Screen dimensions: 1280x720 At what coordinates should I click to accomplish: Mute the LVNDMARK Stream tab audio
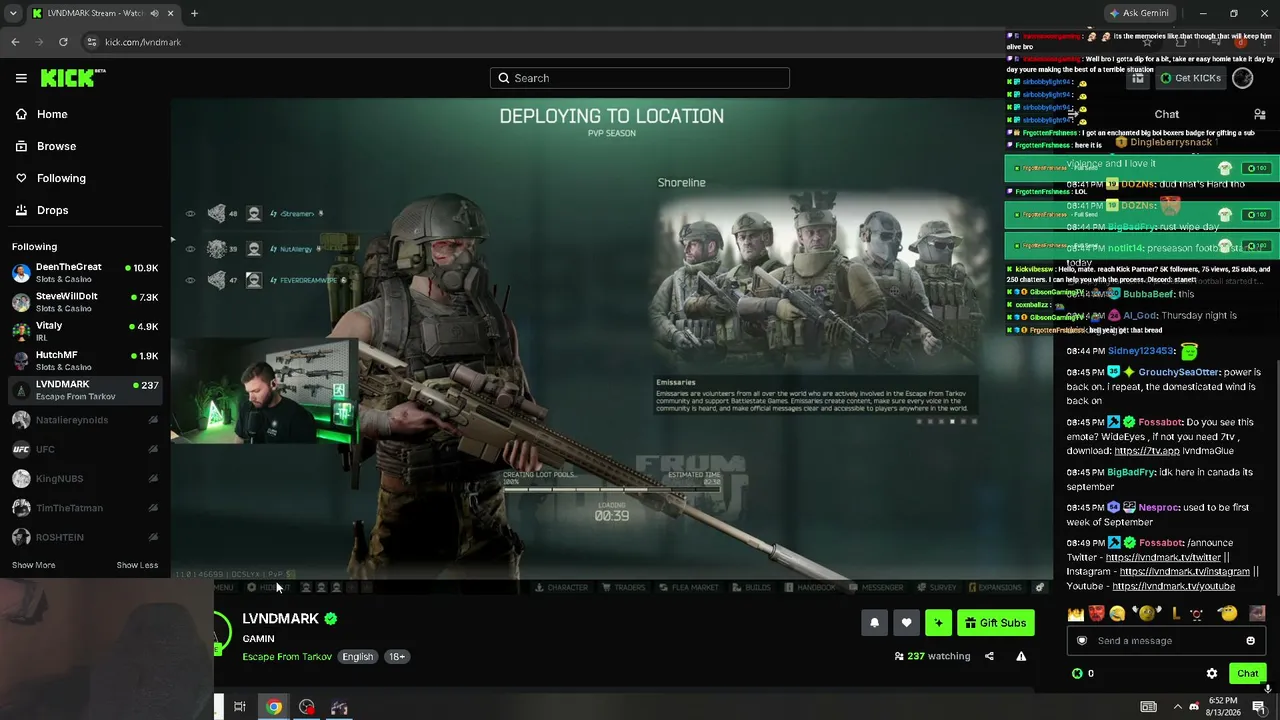[153, 13]
